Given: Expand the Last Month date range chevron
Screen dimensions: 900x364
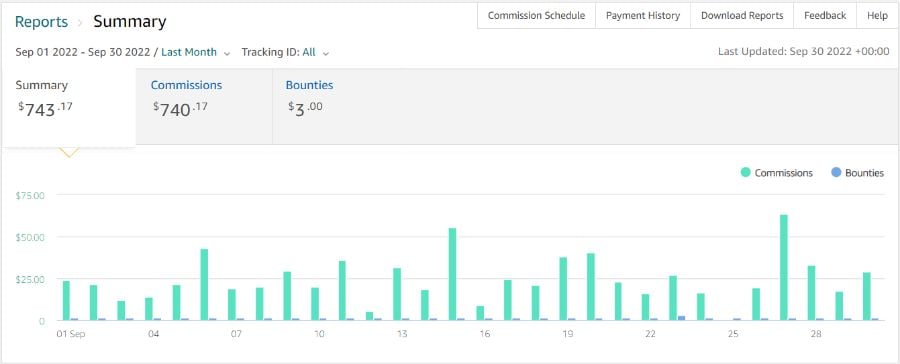Looking at the screenshot, I should pos(227,53).
